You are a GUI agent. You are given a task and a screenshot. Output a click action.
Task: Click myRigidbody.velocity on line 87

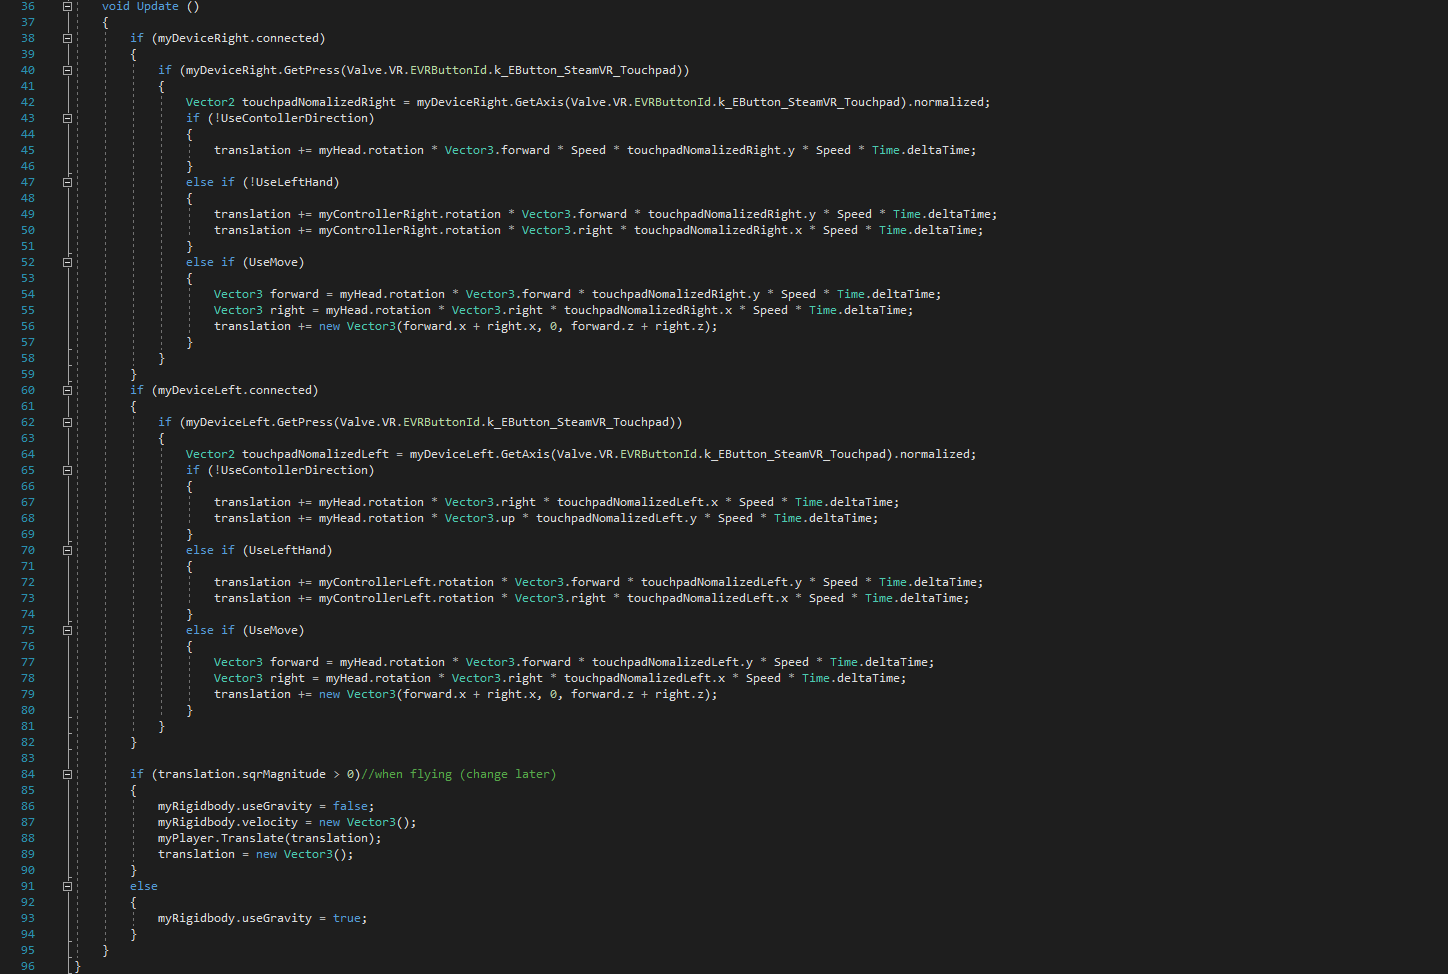[228, 822]
